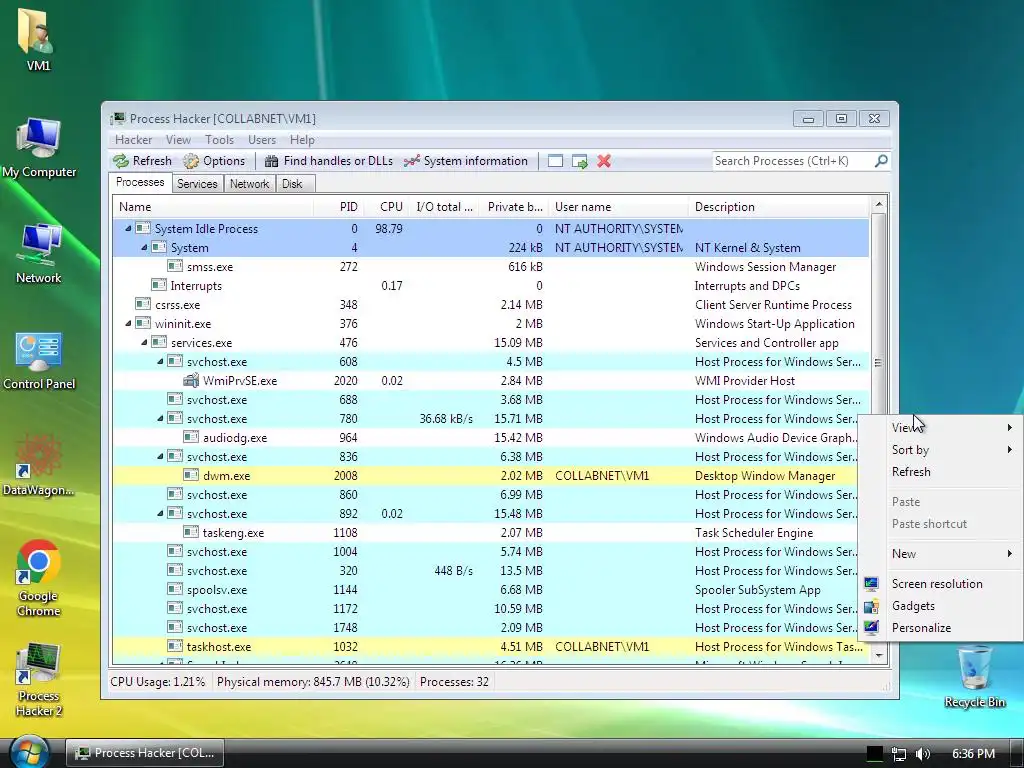The width and height of the screenshot is (1024, 768).
Task: Choose Screen resolution in context menu
Action: 941,584
